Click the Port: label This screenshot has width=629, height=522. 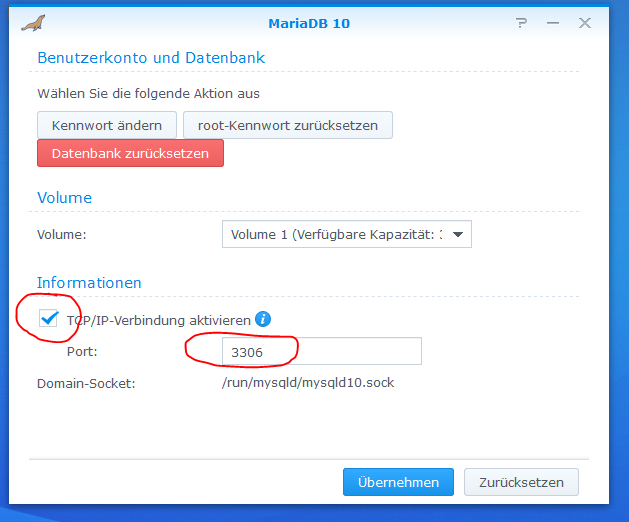point(82,351)
